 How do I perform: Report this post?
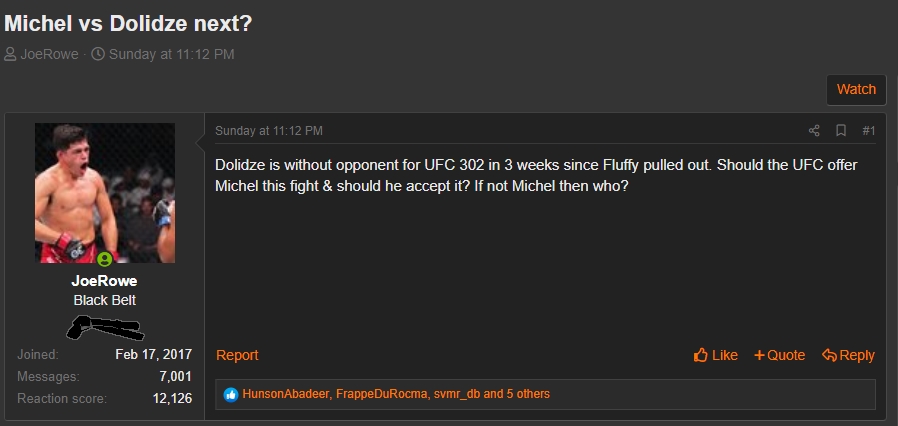pos(237,355)
